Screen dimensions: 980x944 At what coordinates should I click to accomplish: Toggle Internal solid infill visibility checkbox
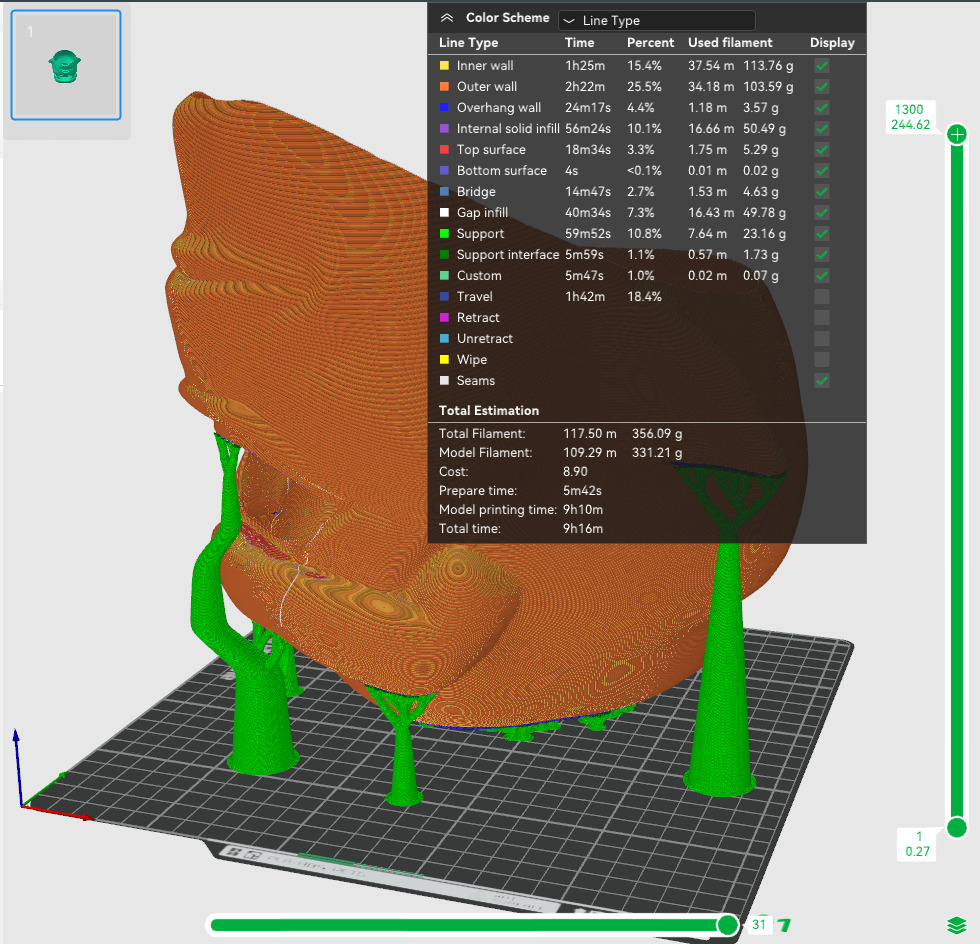[822, 129]
